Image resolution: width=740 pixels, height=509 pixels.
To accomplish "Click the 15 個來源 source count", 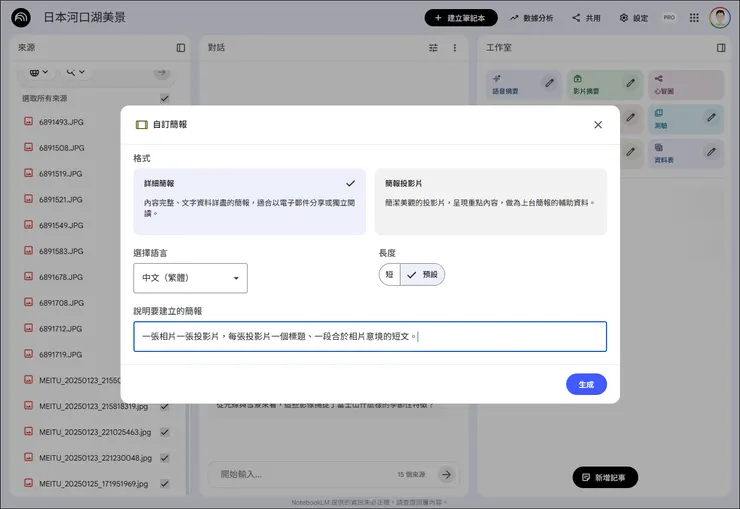I will point(411,474).
